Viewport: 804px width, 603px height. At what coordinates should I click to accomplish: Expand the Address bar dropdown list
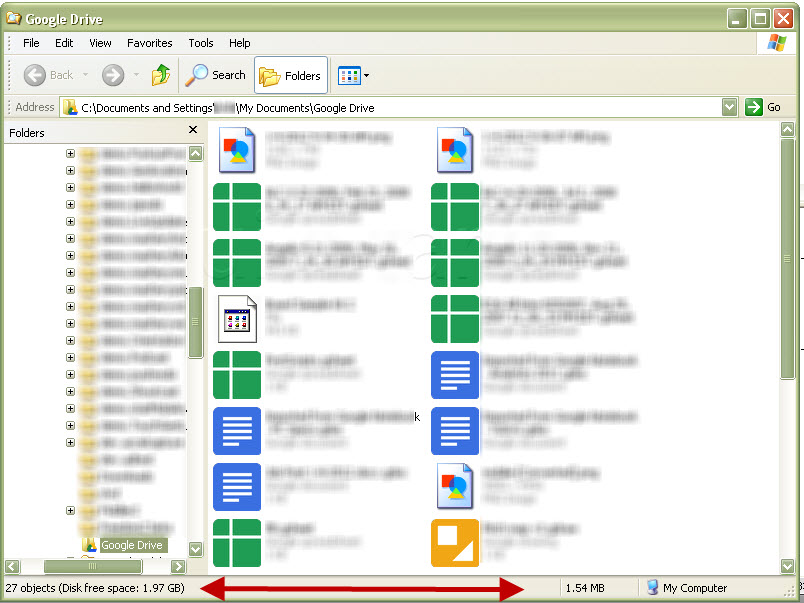point(730,108)
